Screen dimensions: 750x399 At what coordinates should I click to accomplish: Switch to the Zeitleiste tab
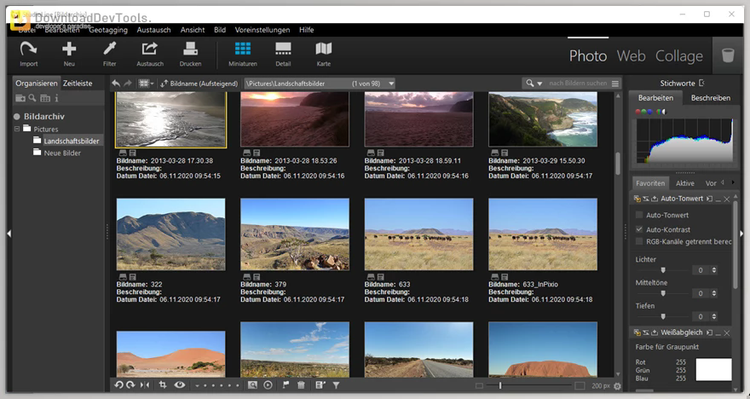pos(77,83)
